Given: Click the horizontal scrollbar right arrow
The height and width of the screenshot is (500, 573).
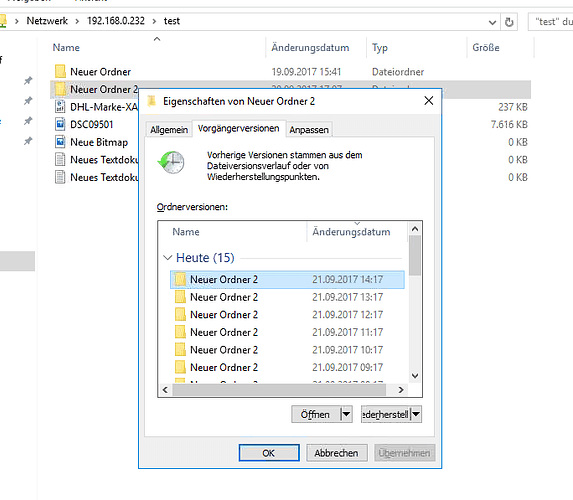Looking at the screenshot, I should click(x=401, y=390).
